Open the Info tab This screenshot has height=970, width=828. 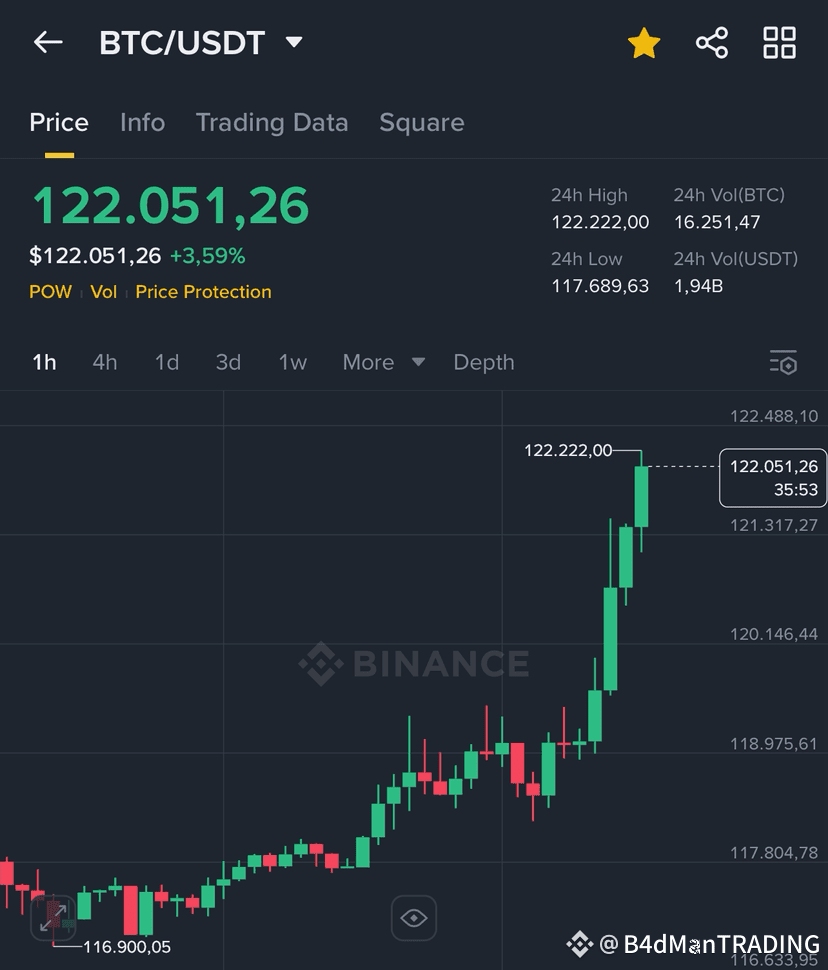point(142,122)
